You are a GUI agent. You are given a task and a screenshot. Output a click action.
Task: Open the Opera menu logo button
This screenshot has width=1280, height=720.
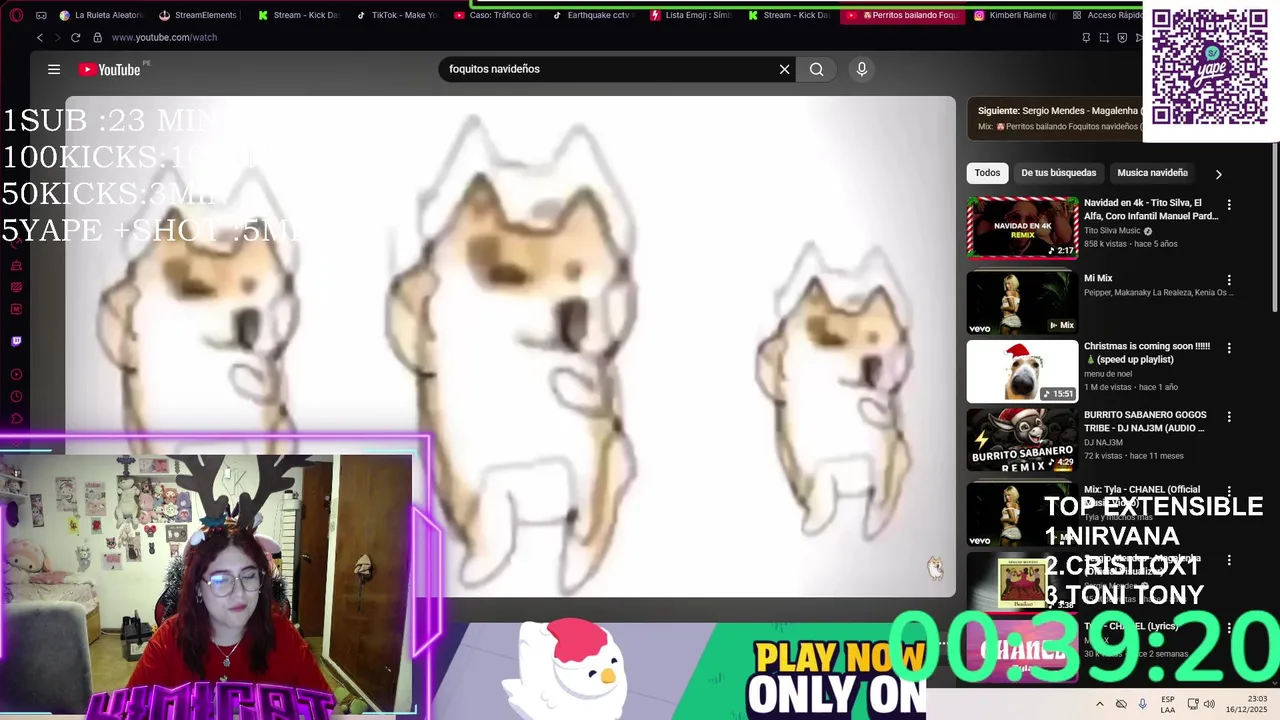click(14, 15)
